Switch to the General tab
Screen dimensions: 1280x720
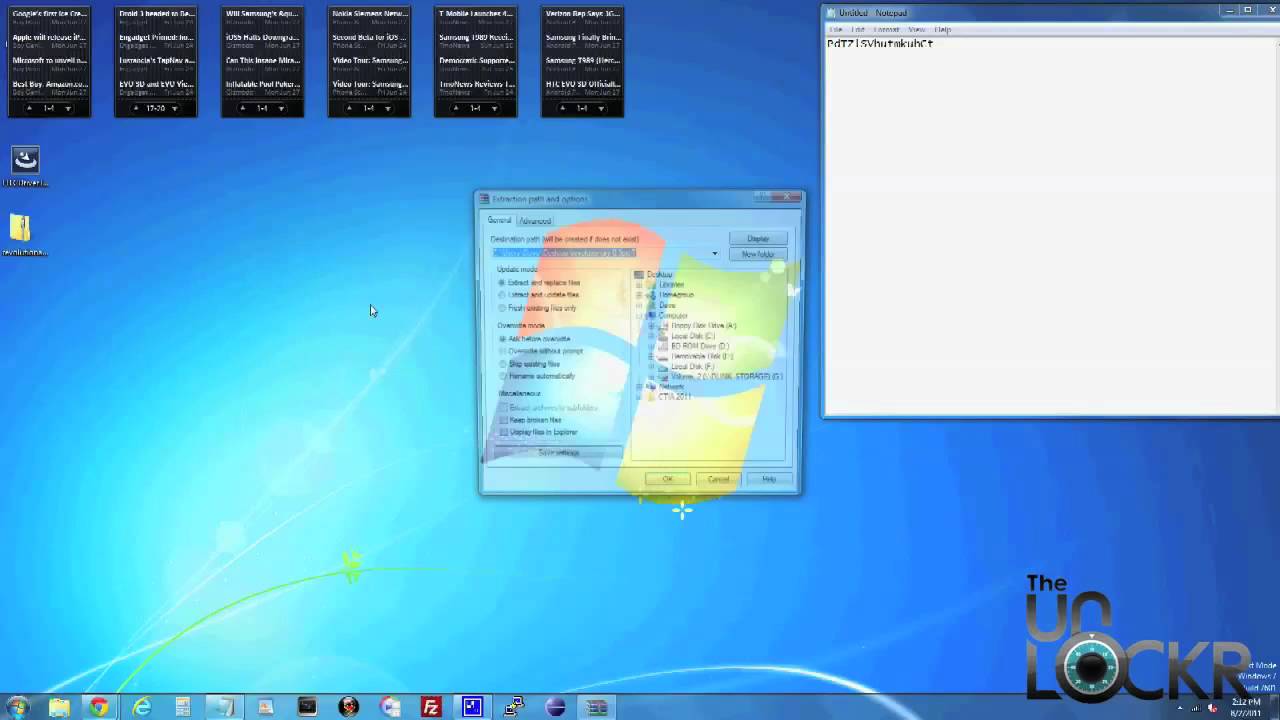coord(499,221)
